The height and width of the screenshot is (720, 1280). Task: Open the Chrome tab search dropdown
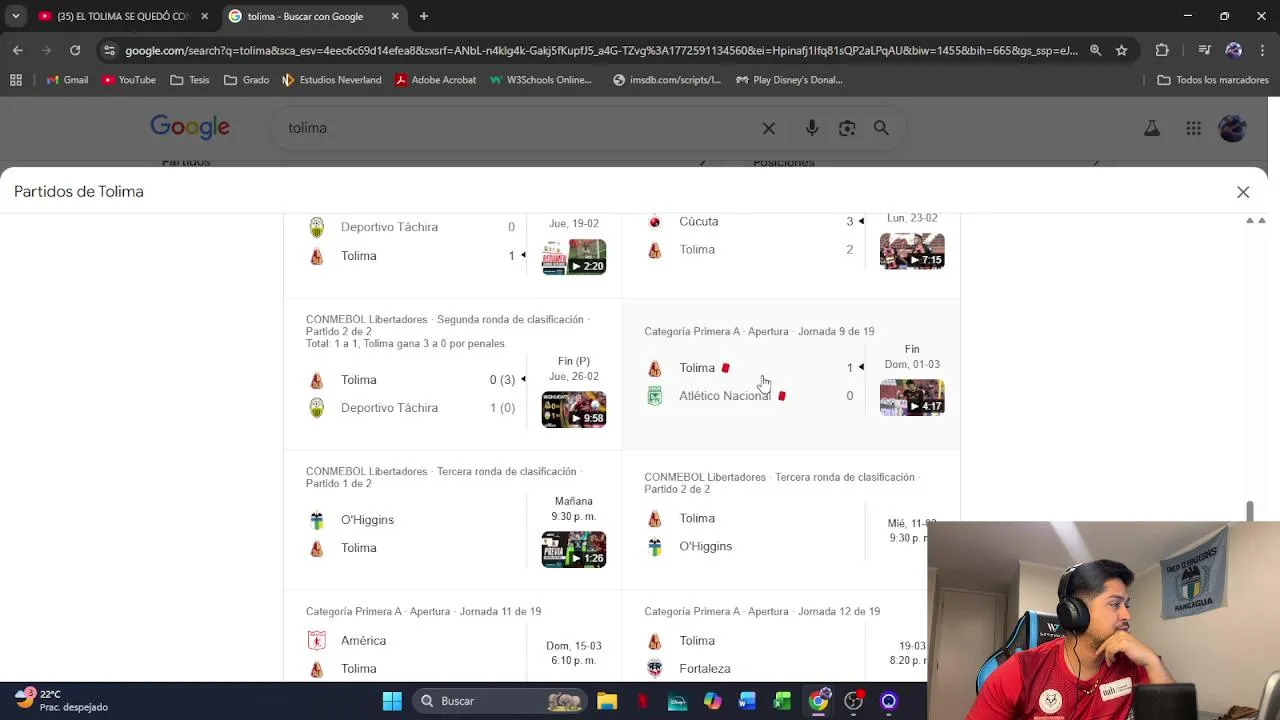pos(15,16)
